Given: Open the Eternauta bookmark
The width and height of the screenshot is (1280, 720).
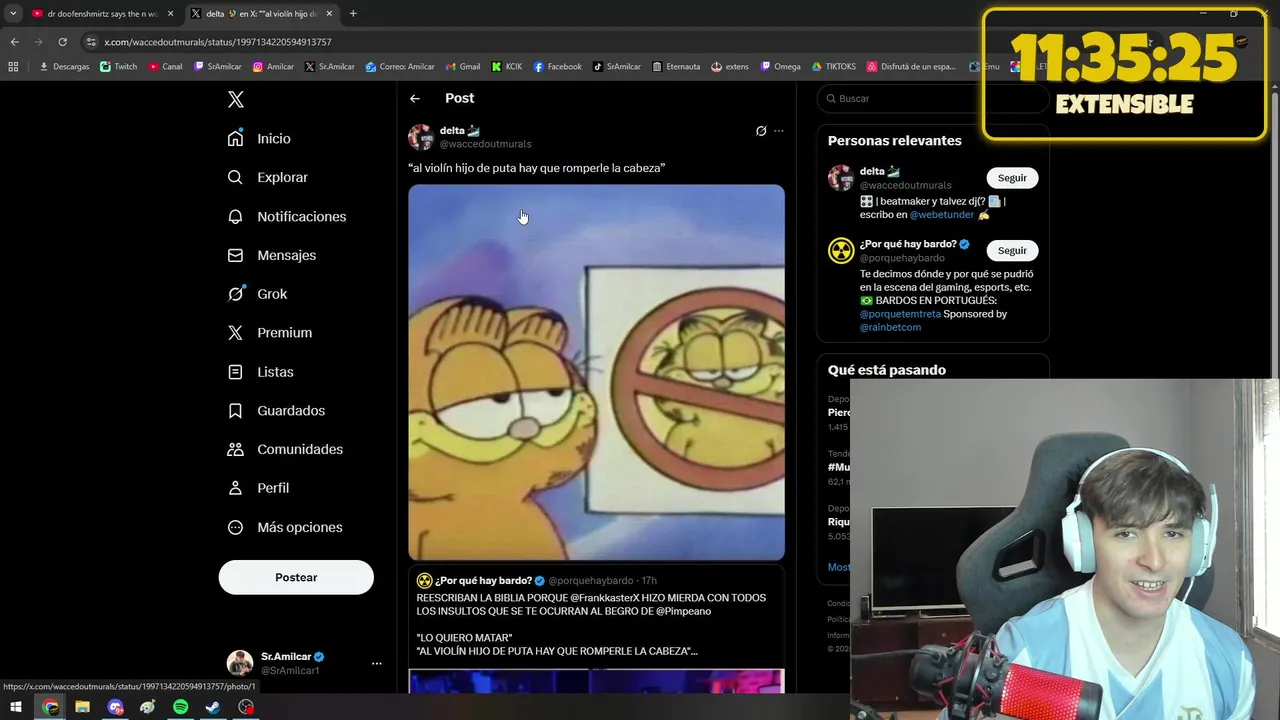Looking at the screenshot, I should tap(676, 67).
